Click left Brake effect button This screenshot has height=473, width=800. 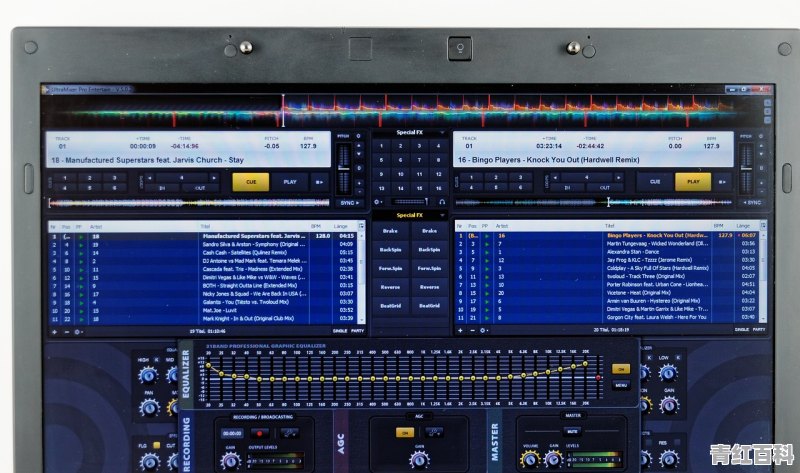[390, 231]
